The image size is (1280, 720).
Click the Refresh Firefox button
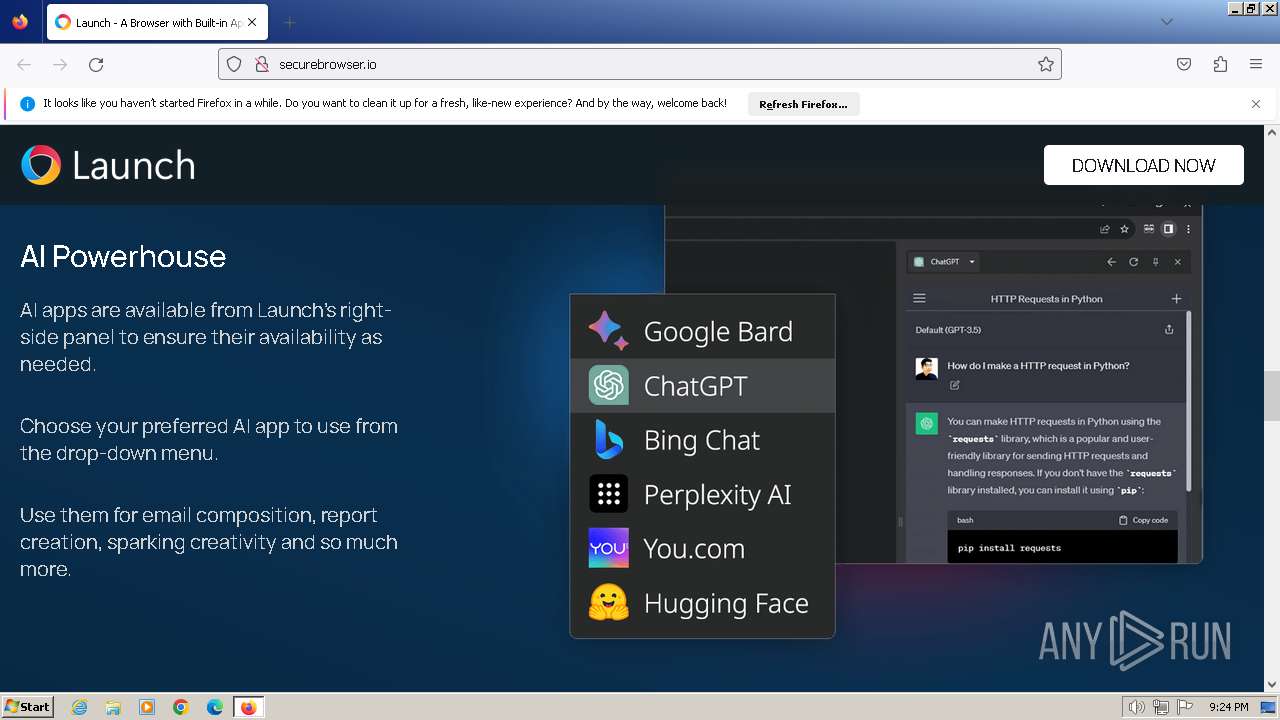803,104
